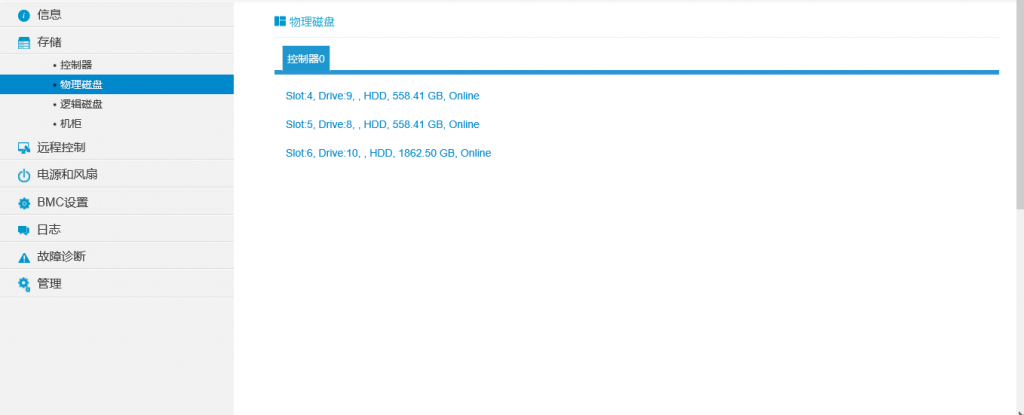
Task: Select the highlighted 物理磁盘 sidebar item
Action: click(x=80, y=84)
